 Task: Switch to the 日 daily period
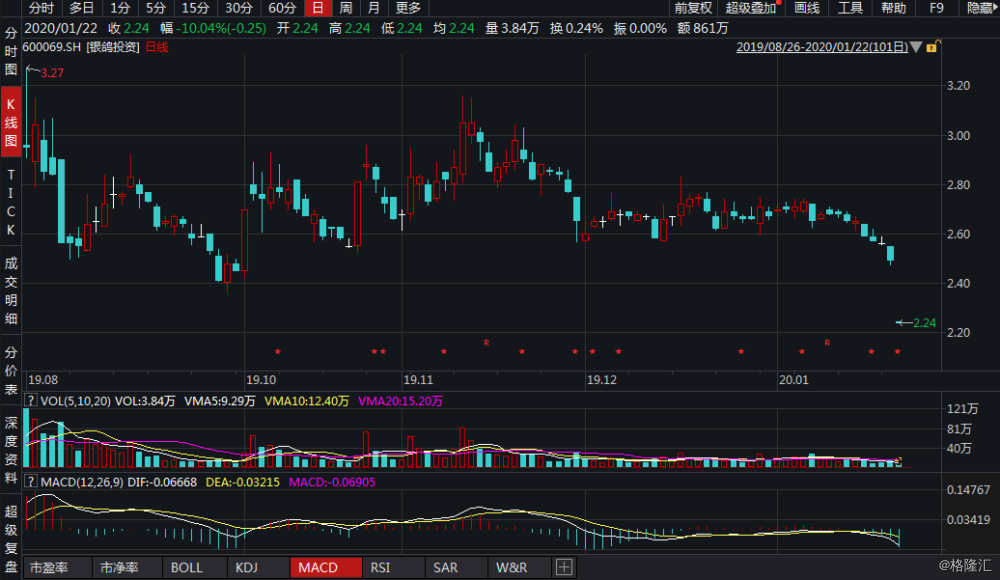click(317, 8)
